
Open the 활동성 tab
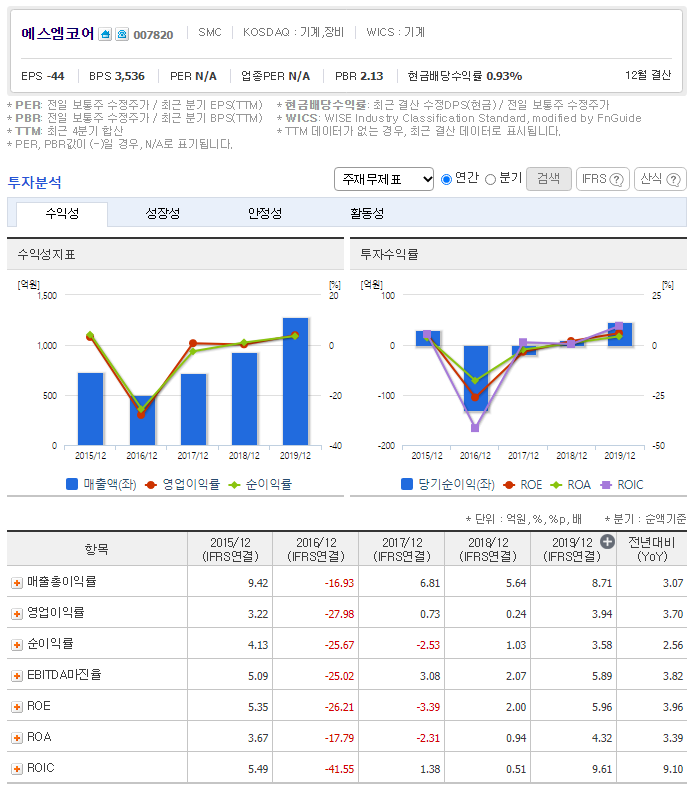[x=367, y=214]
